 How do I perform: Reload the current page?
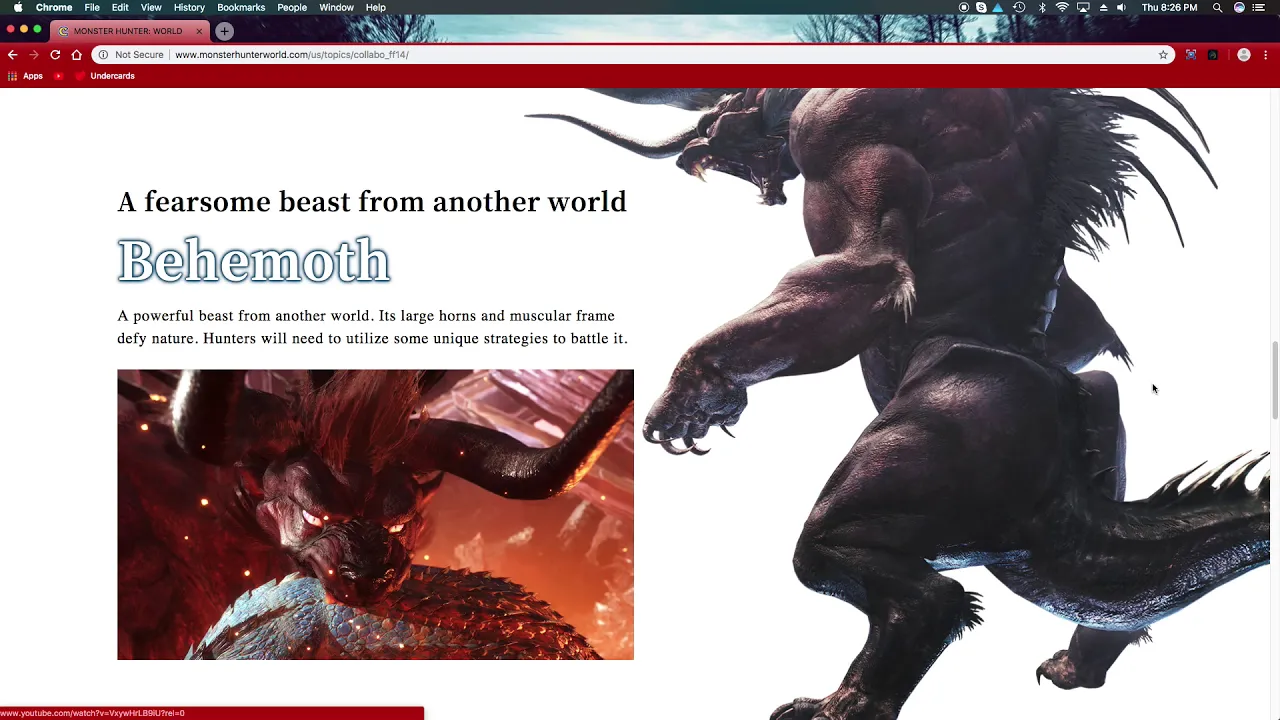[55, 55]
